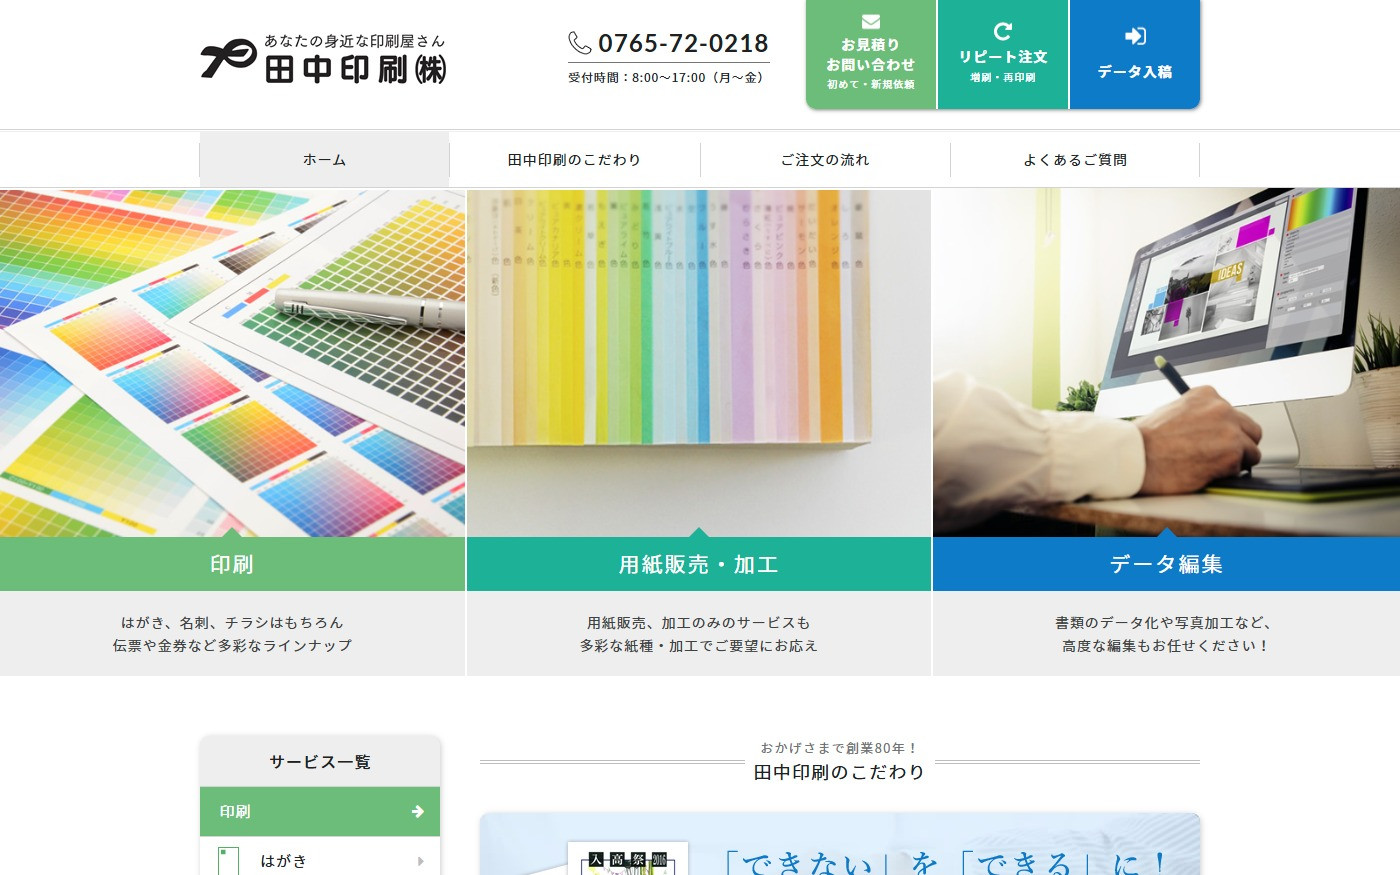Click the circular arrow repeat order icon
The image size is (1400, 875).
pyautogui.click(x=1002, y=32)
